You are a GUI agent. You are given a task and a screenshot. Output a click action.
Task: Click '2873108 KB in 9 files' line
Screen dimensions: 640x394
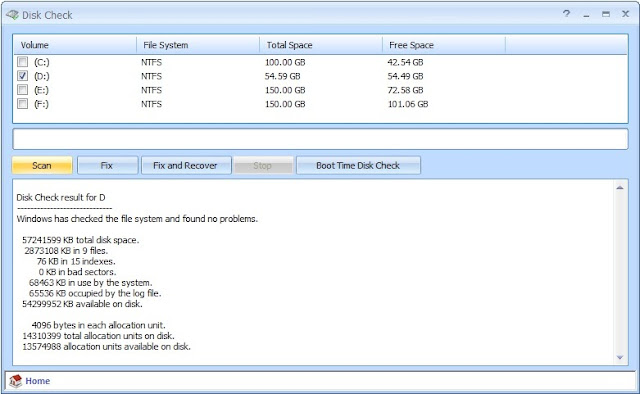66,251
